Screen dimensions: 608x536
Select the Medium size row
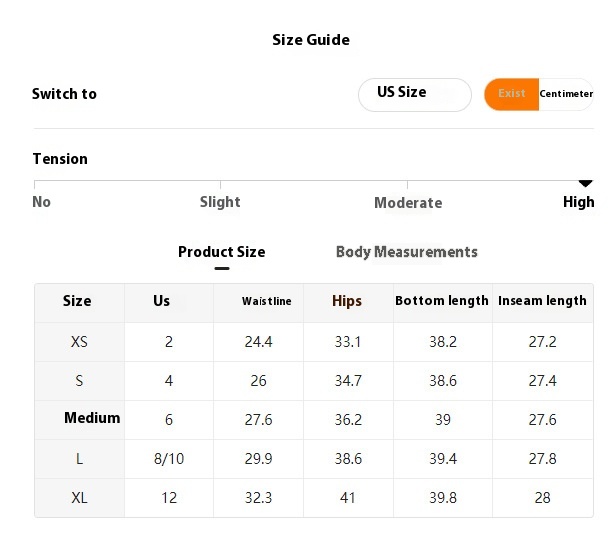pyautogui.click(x=92, y=418)
